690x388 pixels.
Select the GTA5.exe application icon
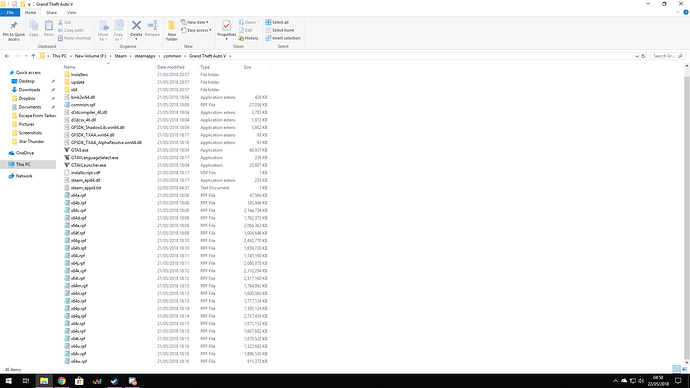coord(67,150)
